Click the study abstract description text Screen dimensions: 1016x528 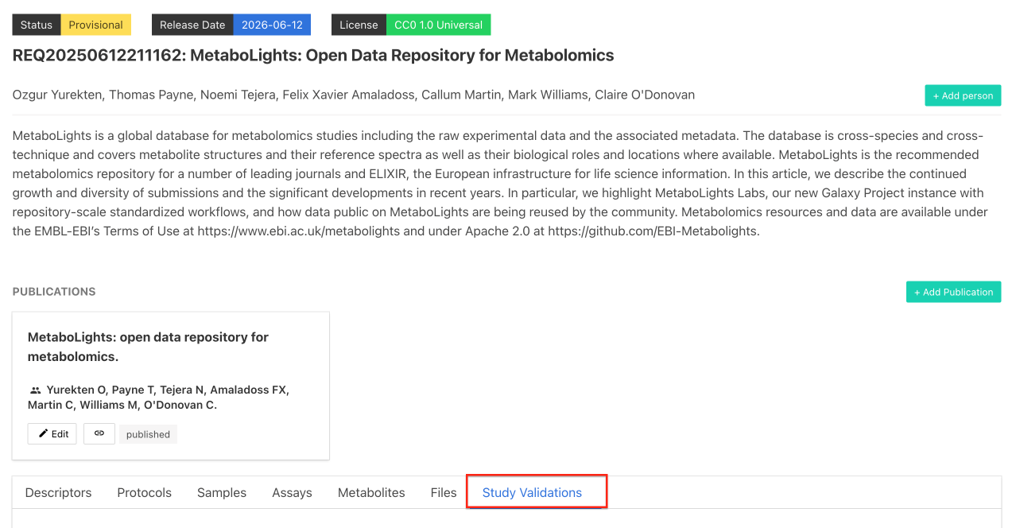(x=500, y=183)
